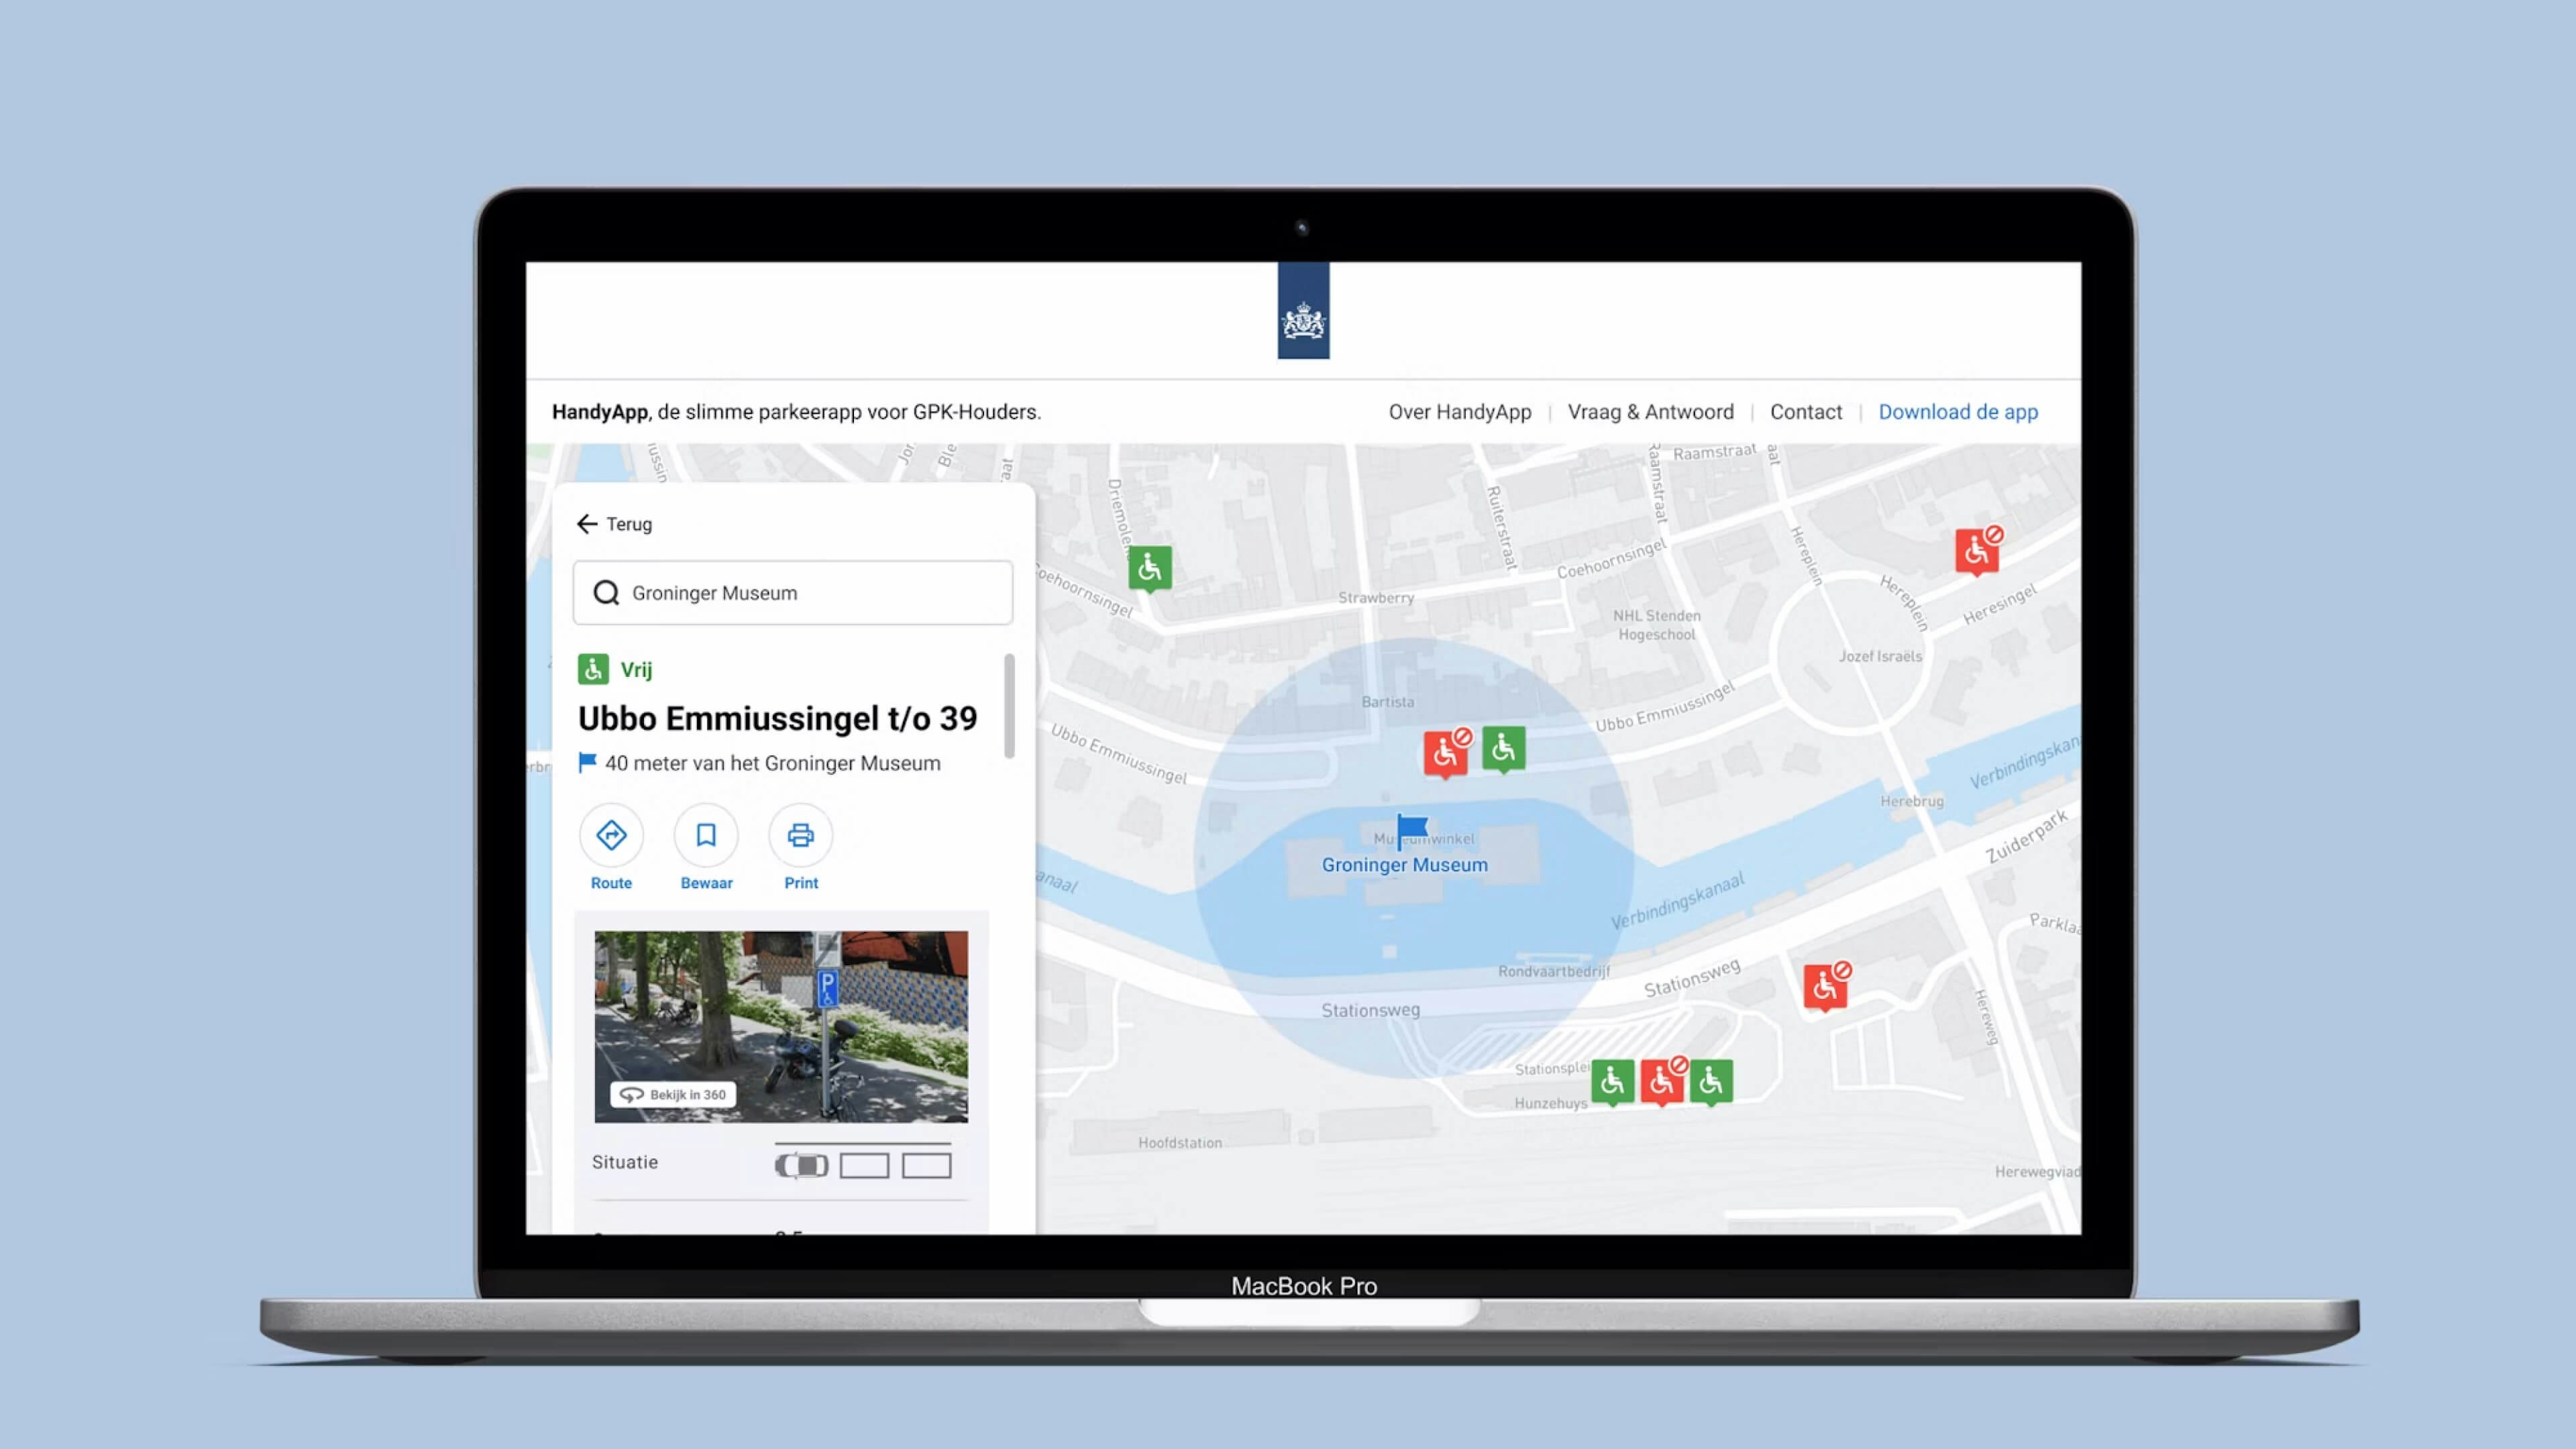
Task: Open the Contact page
Action: click(1805, 412)
